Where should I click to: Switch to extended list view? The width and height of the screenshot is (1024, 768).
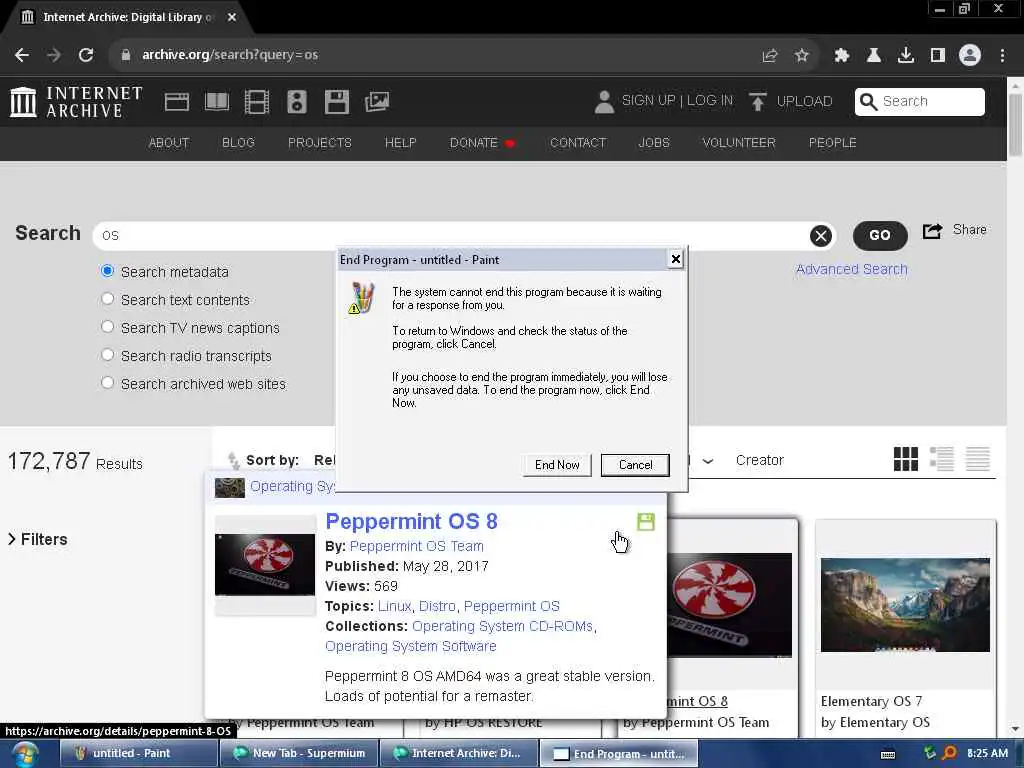pyautogui.click(x=942, y=459)
